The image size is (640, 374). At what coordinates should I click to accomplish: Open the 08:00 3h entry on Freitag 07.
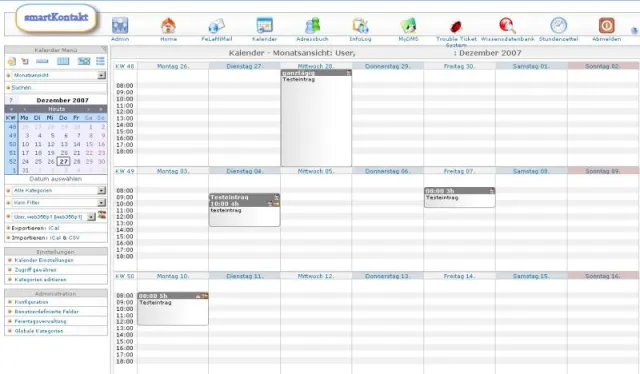click(x=459, y=197)
